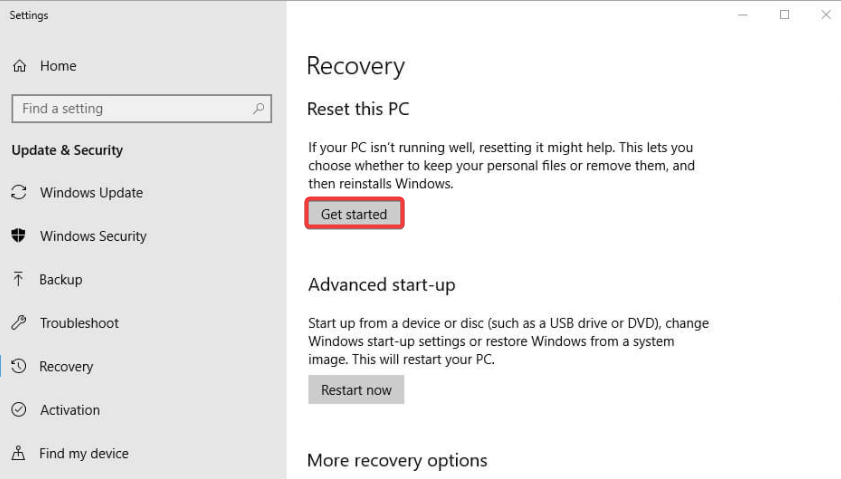This screenshot has height=479, width=841.
Task: Maximize the Settings window
Action: point(784,15)
